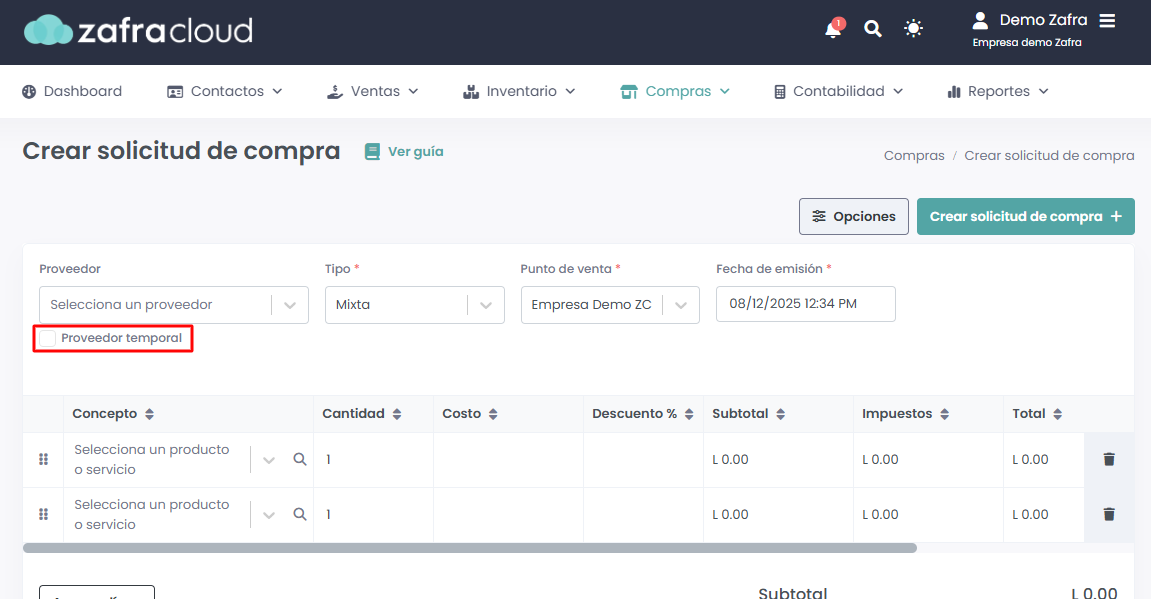Open the notifications bell icon

click(834, 29)
